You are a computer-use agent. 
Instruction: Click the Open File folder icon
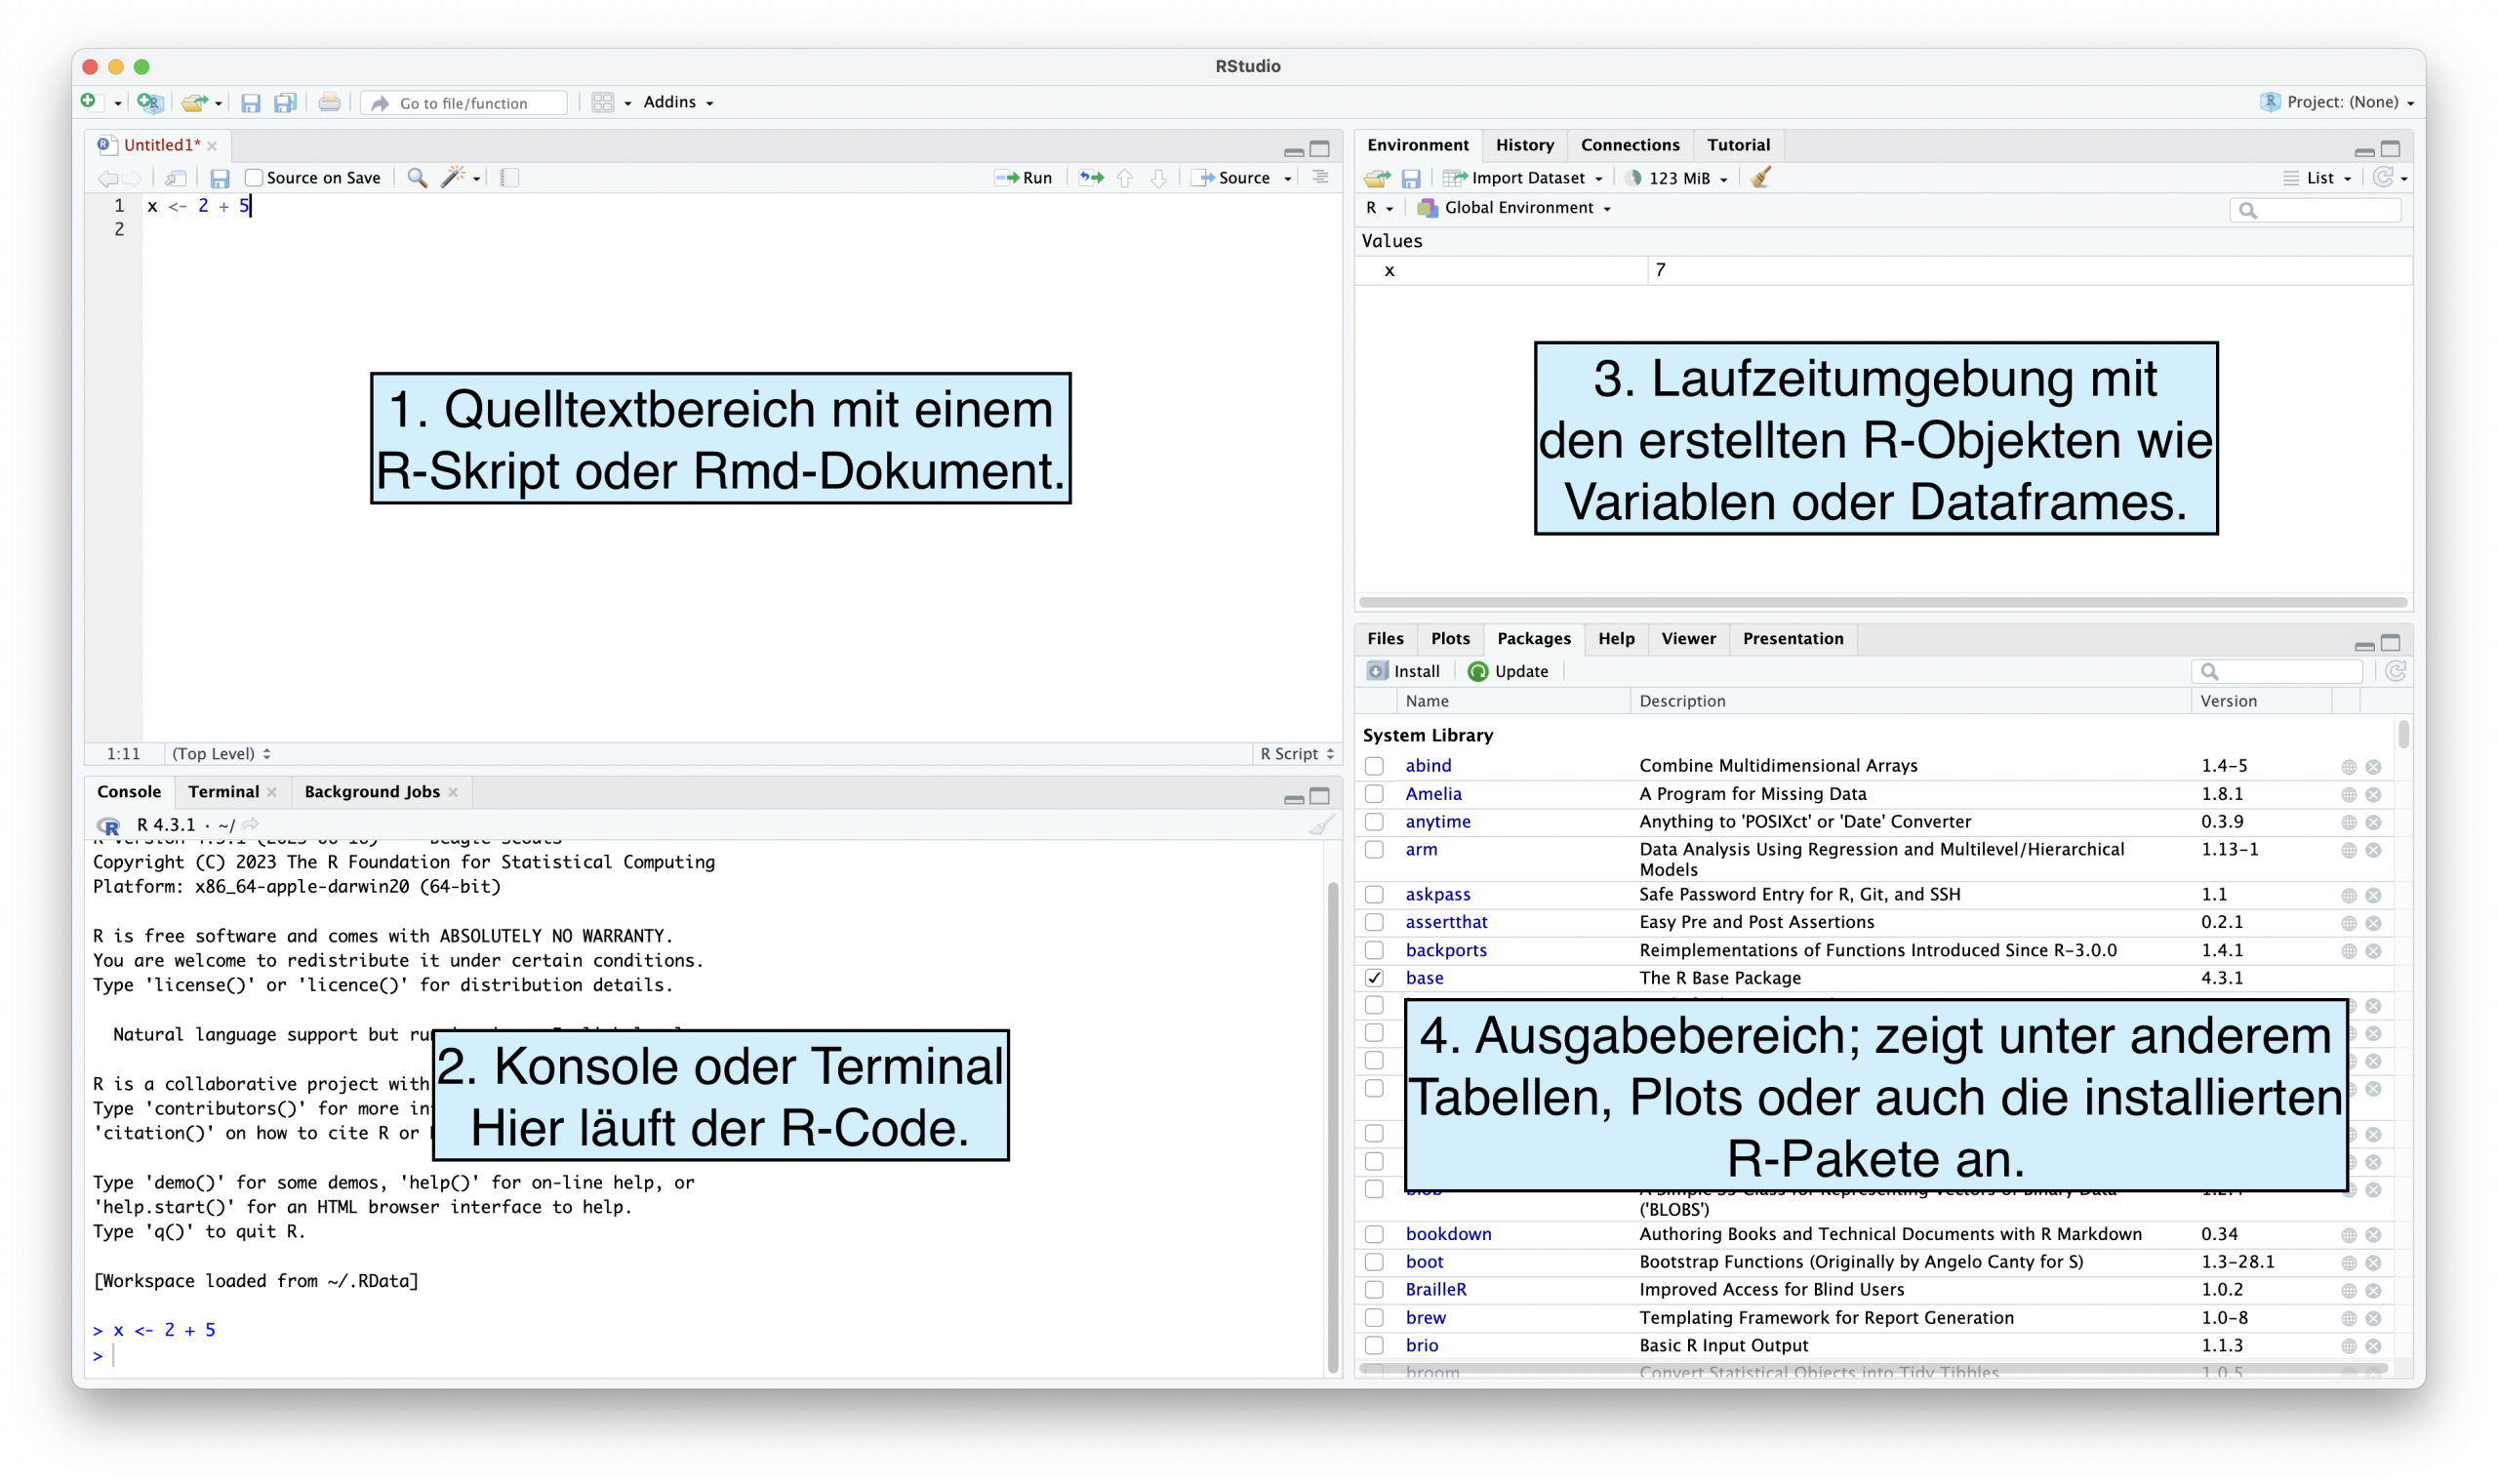pyautogui.click(x=194, y=102)
